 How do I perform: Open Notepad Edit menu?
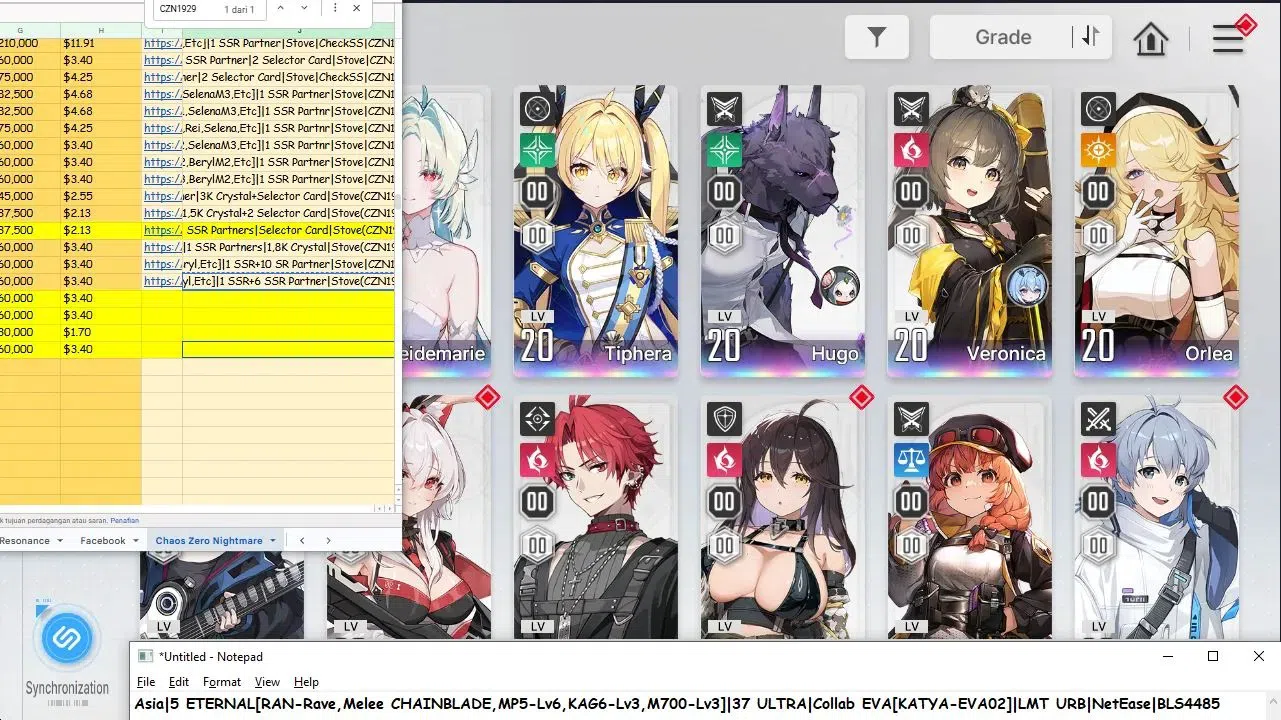178,682
